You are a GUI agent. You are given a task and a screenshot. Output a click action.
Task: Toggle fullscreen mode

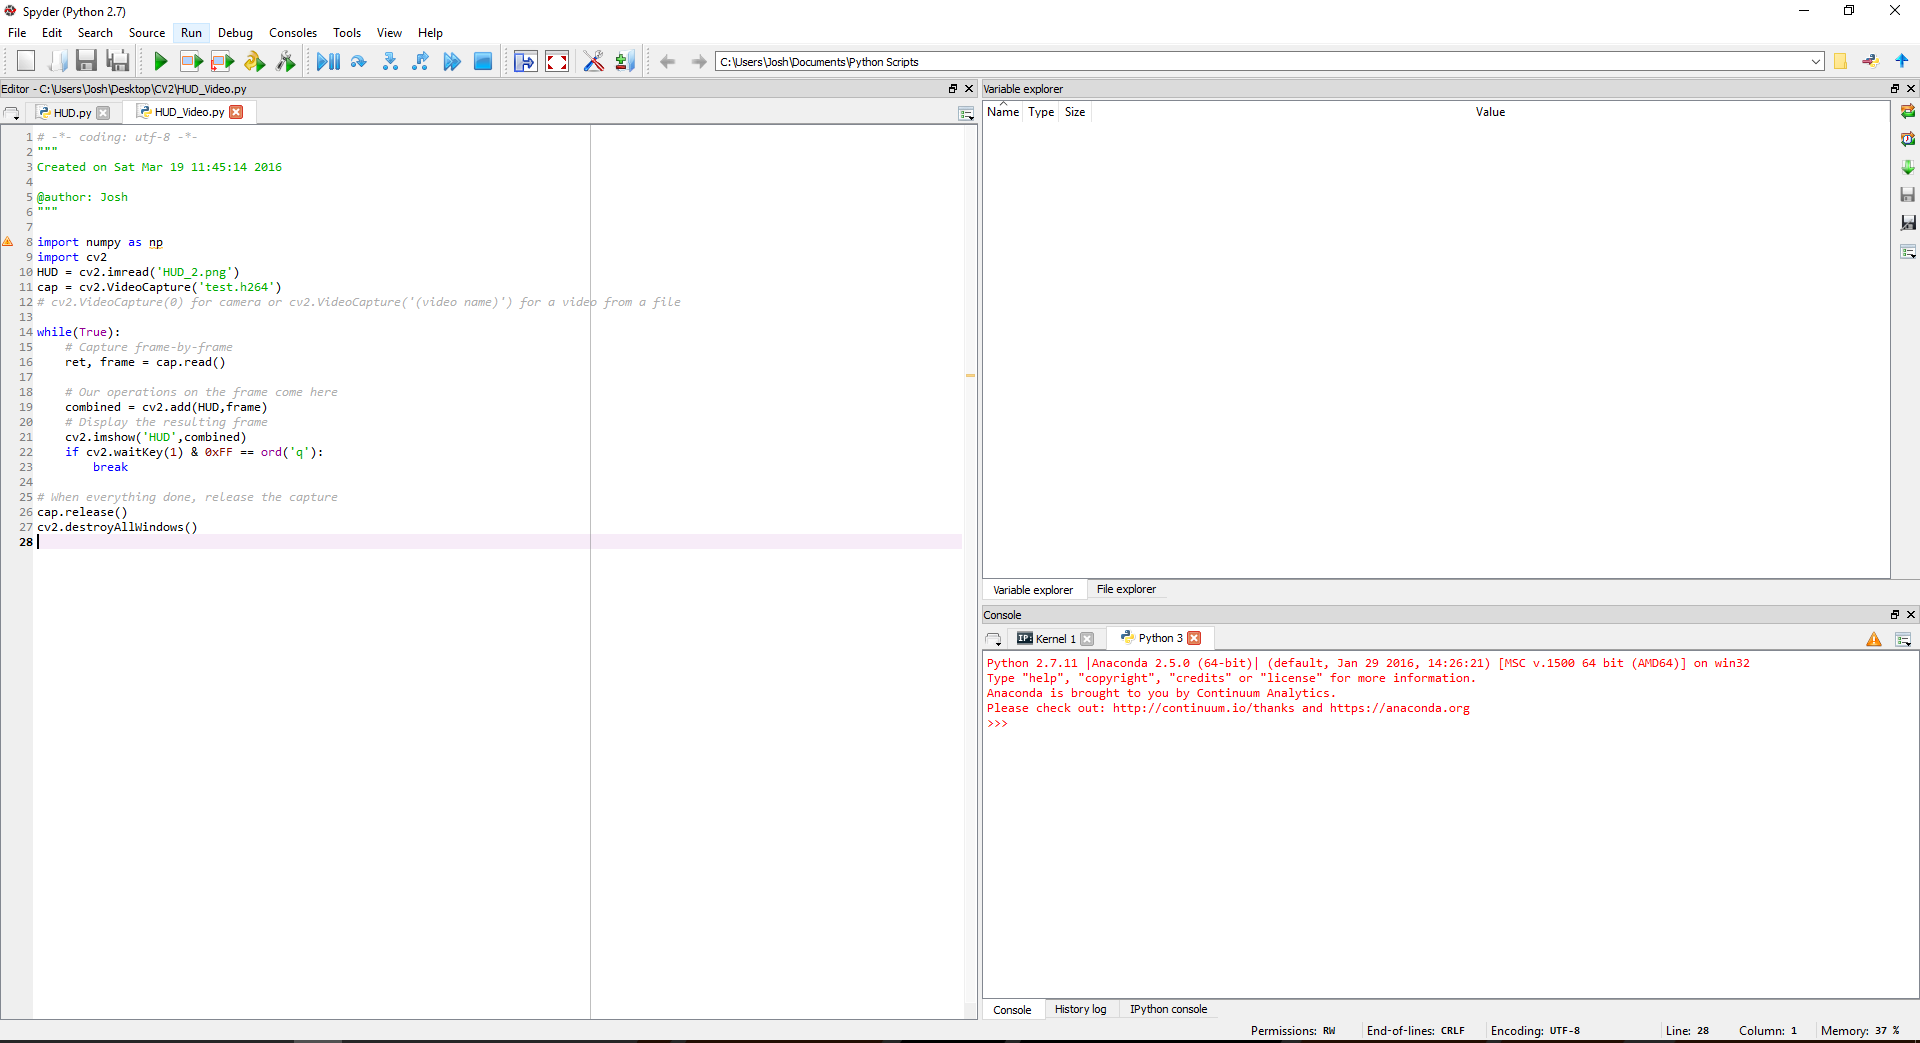tap(557, 61)
